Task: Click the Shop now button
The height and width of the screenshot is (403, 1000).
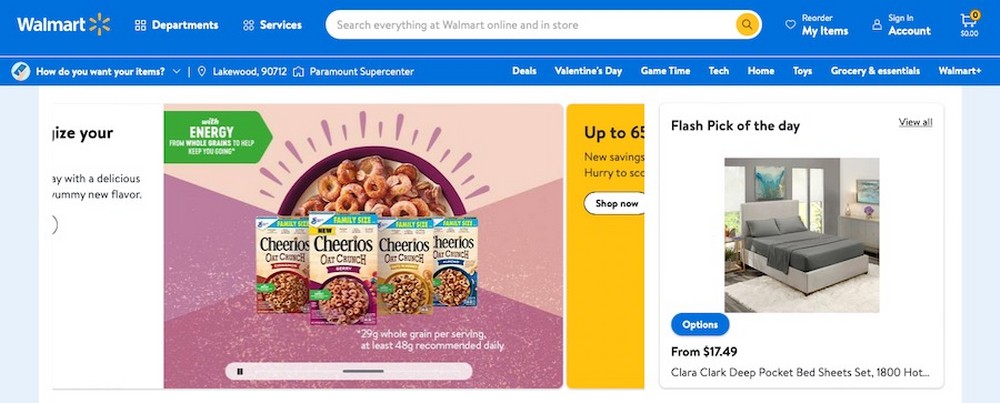Action: [616, 203]
